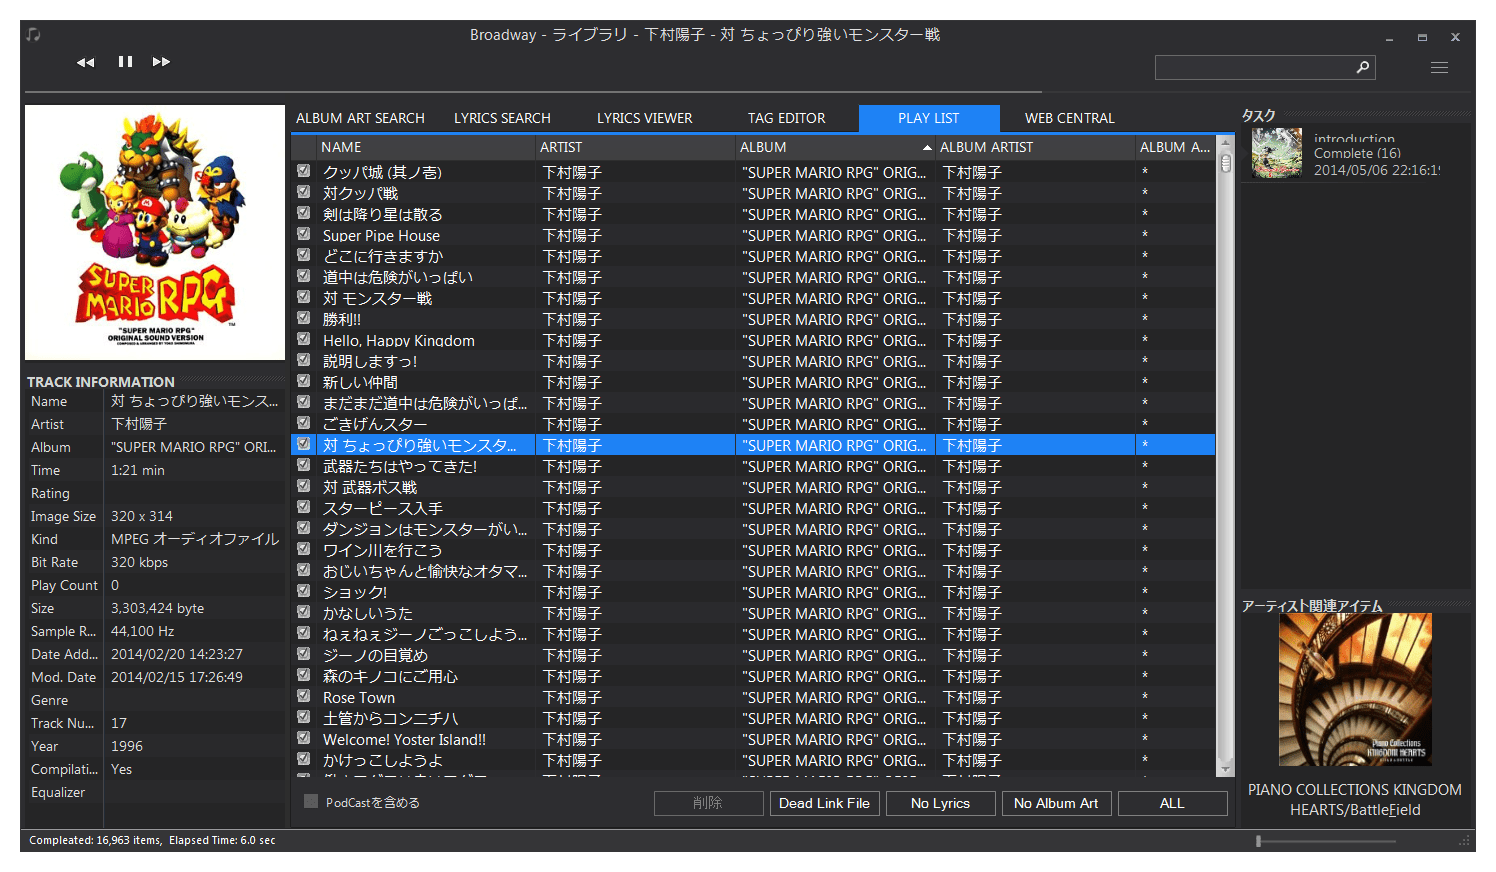Open the ALBUM ART SEARCH tab

pos(360,118)
